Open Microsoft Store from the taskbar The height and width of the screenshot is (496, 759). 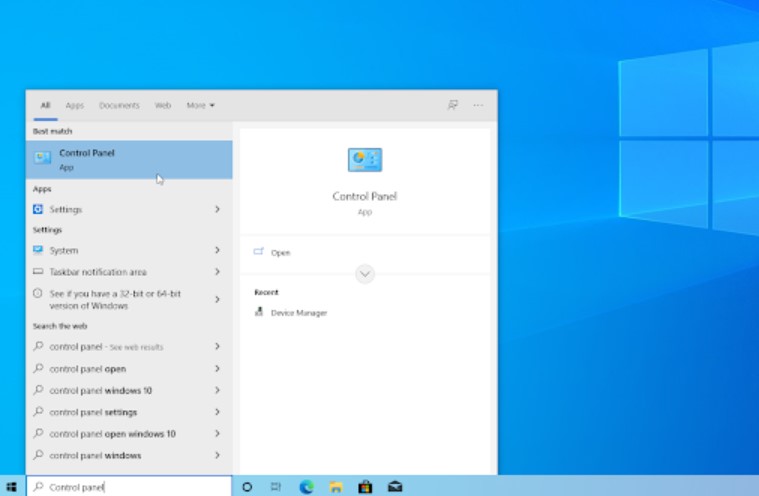pyautogui.click(x=365, y=487)
